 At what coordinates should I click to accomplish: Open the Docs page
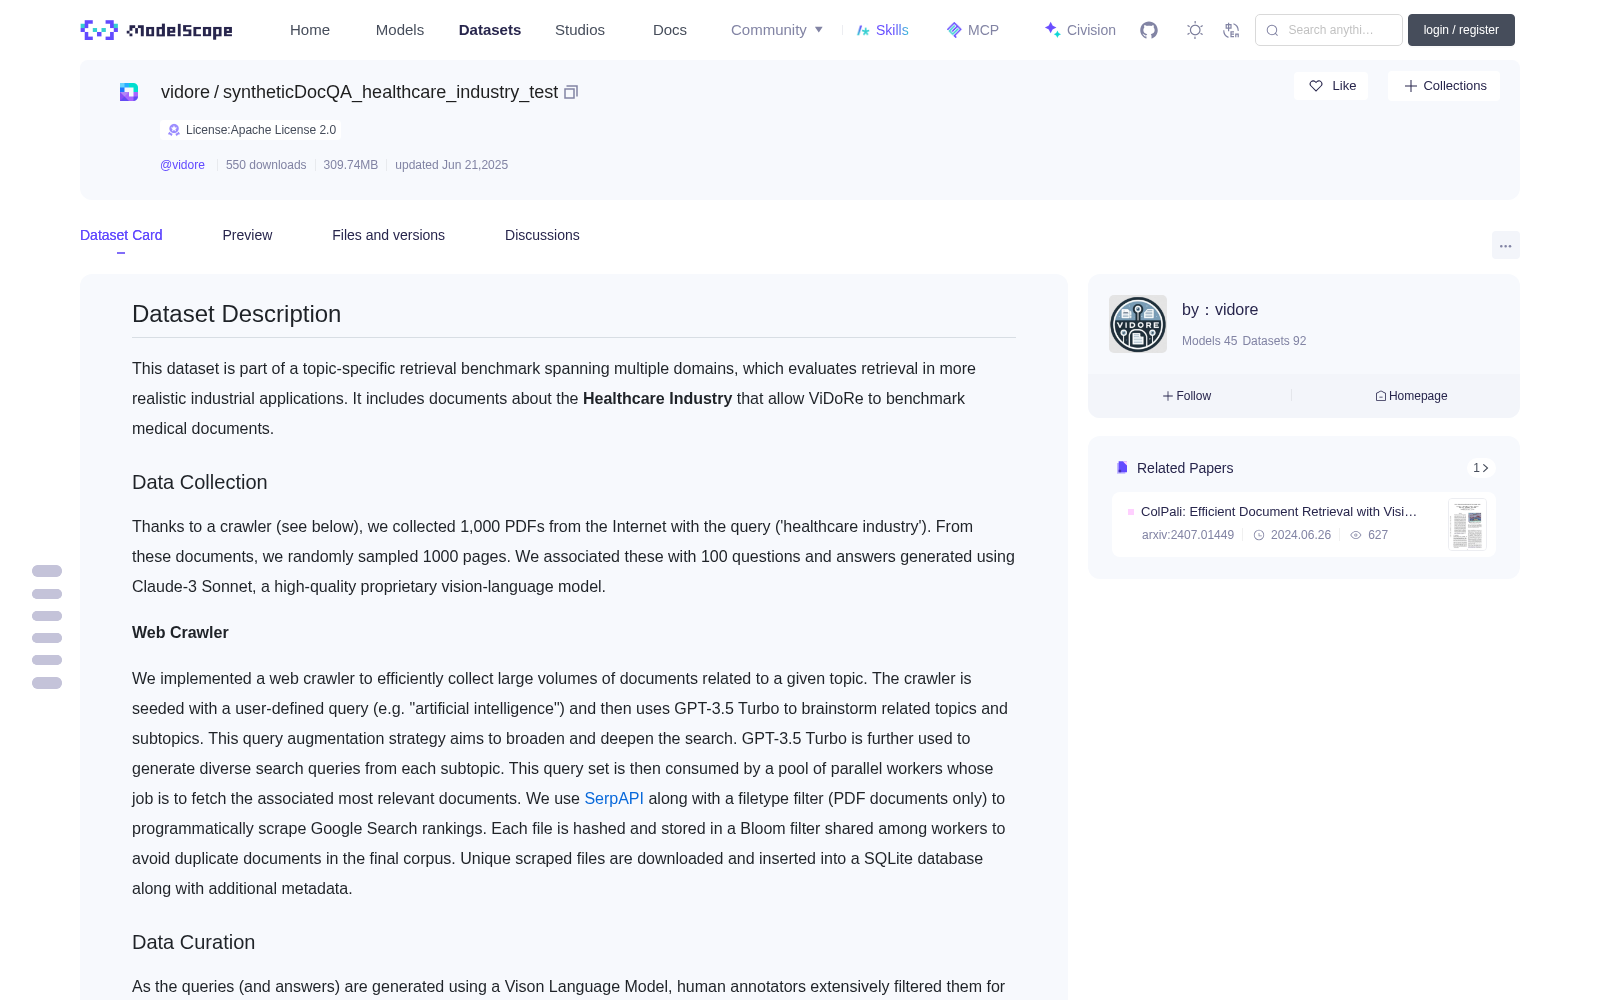670,30
